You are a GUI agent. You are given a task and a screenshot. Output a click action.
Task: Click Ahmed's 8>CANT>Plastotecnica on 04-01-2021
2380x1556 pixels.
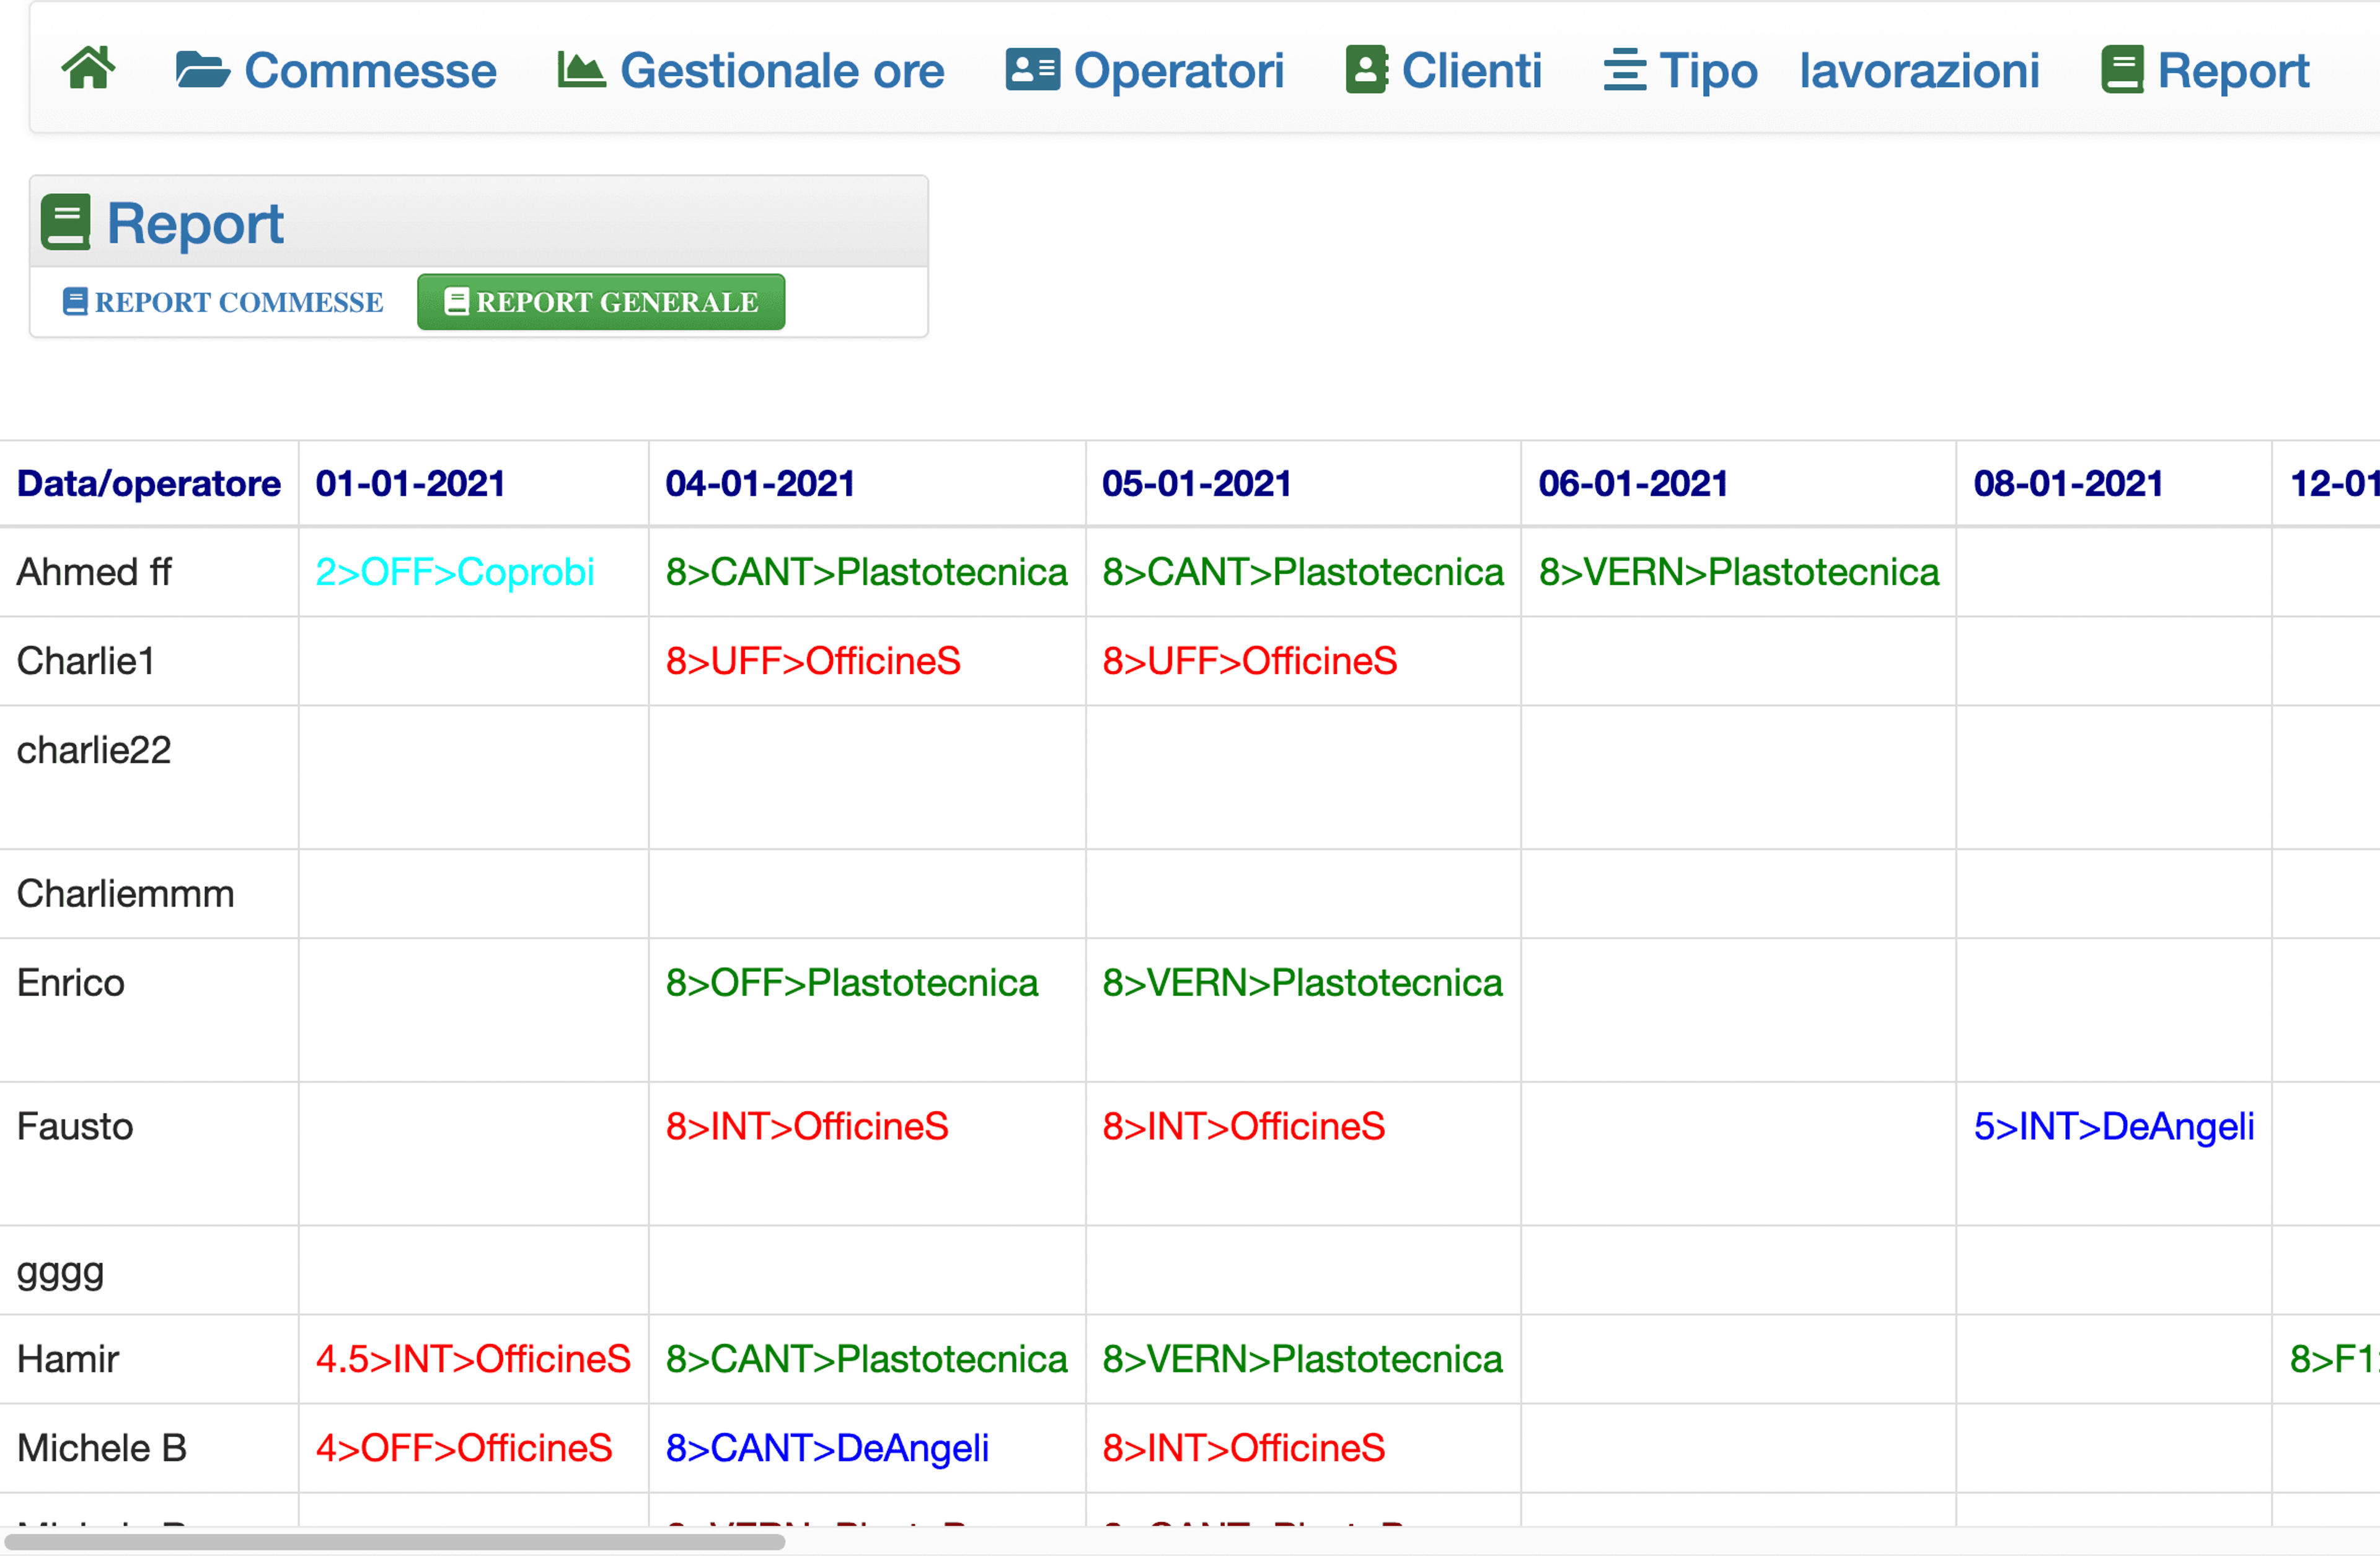coord(867,572)
